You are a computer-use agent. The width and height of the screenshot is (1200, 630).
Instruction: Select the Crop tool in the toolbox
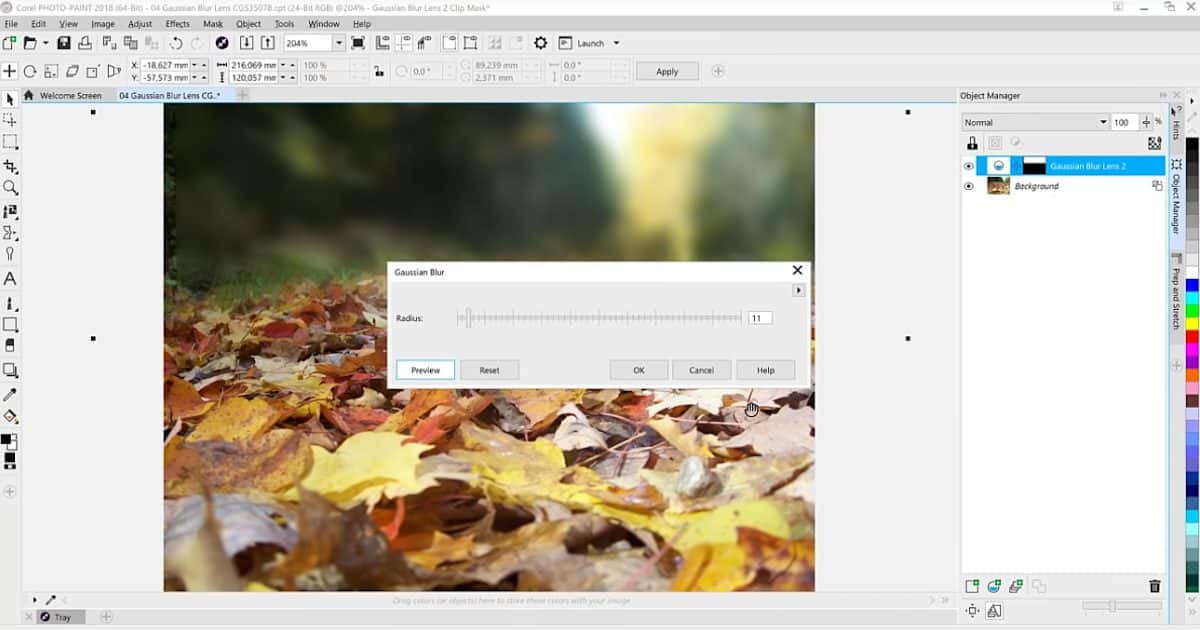tap(10, 165)
